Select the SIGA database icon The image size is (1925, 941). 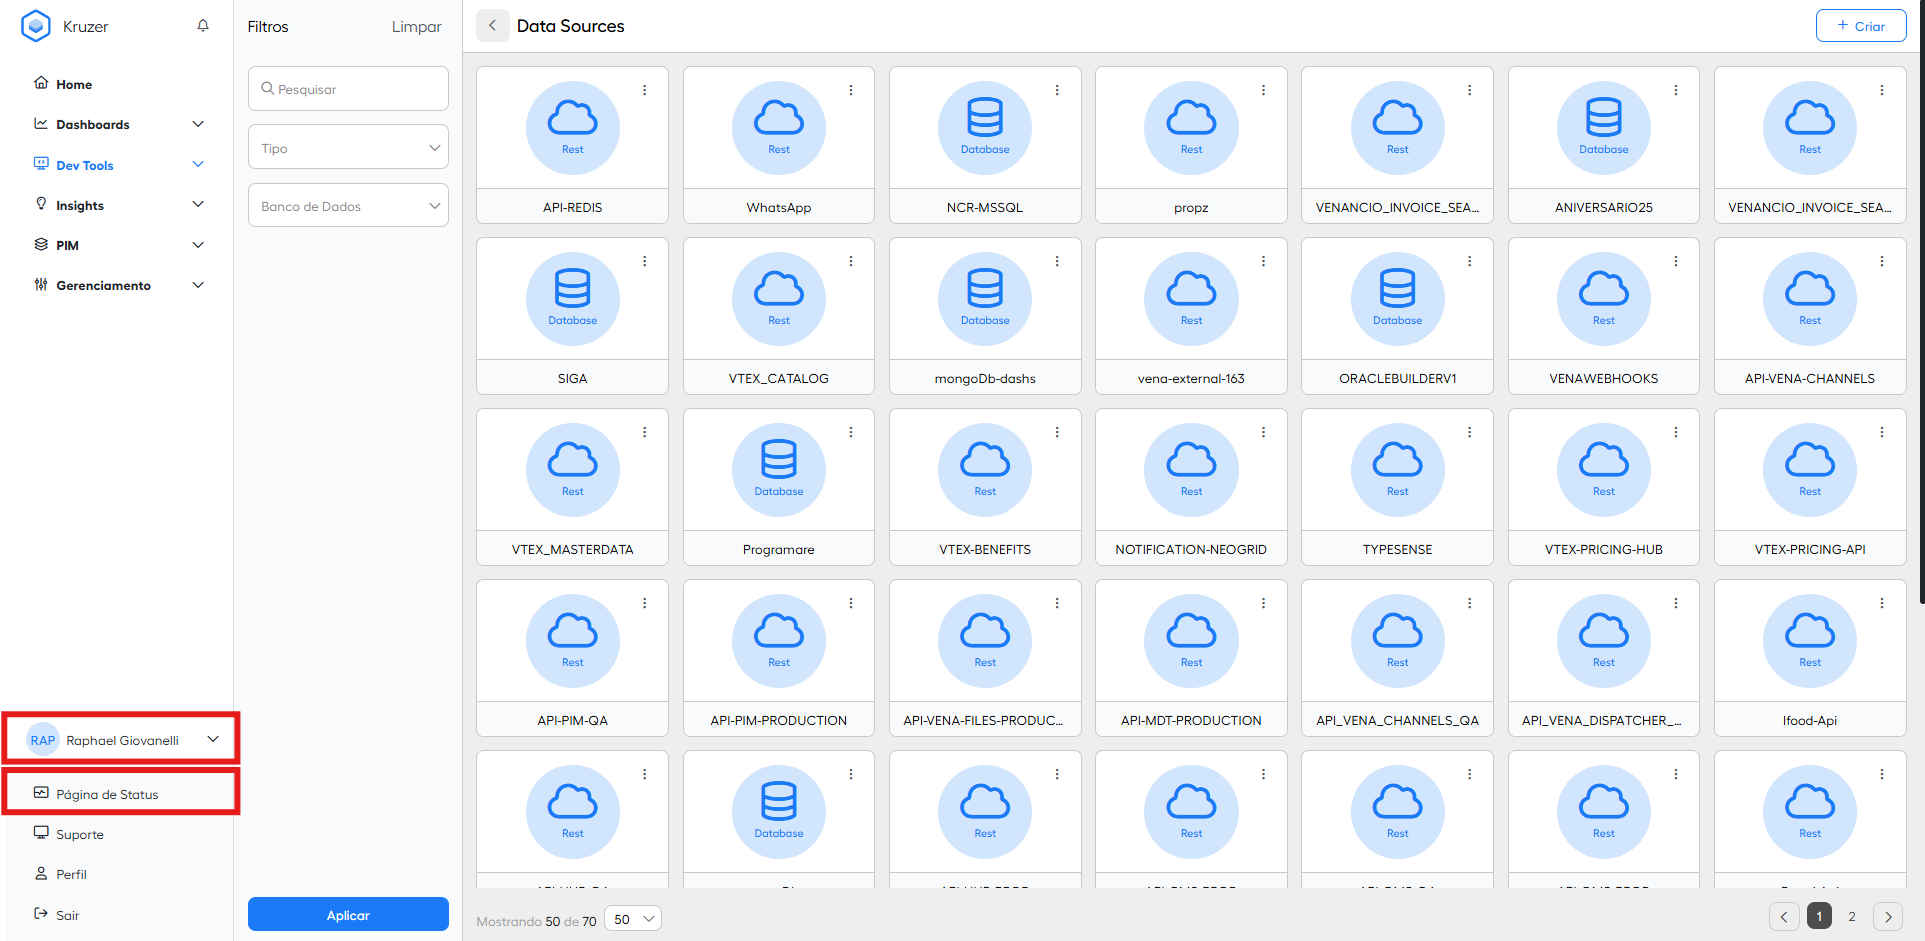click(x=573, y=298)
